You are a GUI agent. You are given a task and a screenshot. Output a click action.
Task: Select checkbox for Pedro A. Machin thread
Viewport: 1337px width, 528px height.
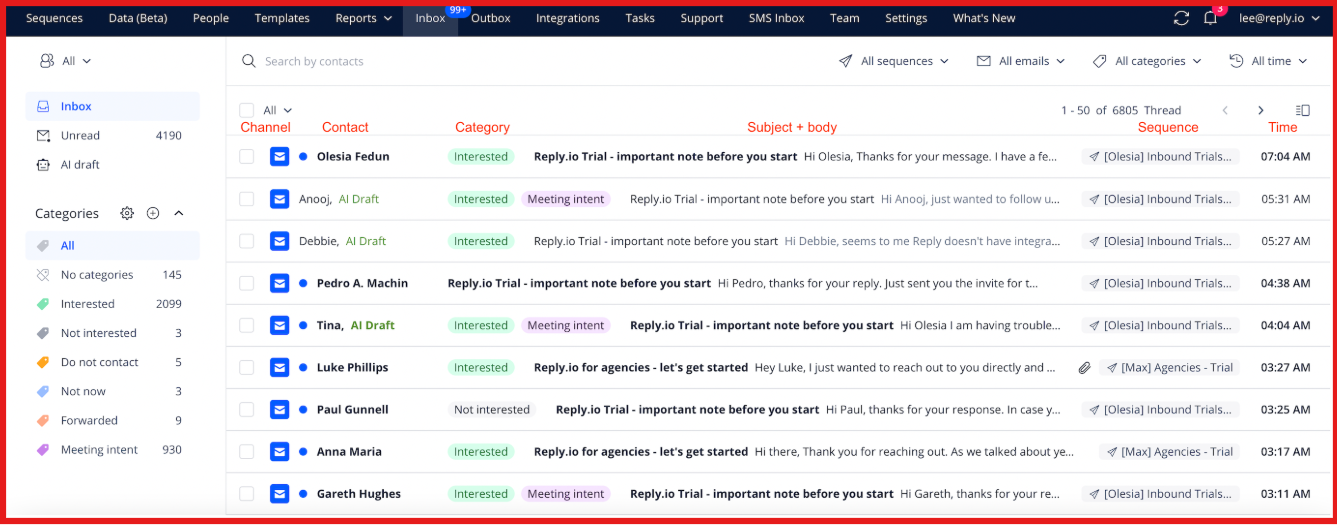click(246, 283)
